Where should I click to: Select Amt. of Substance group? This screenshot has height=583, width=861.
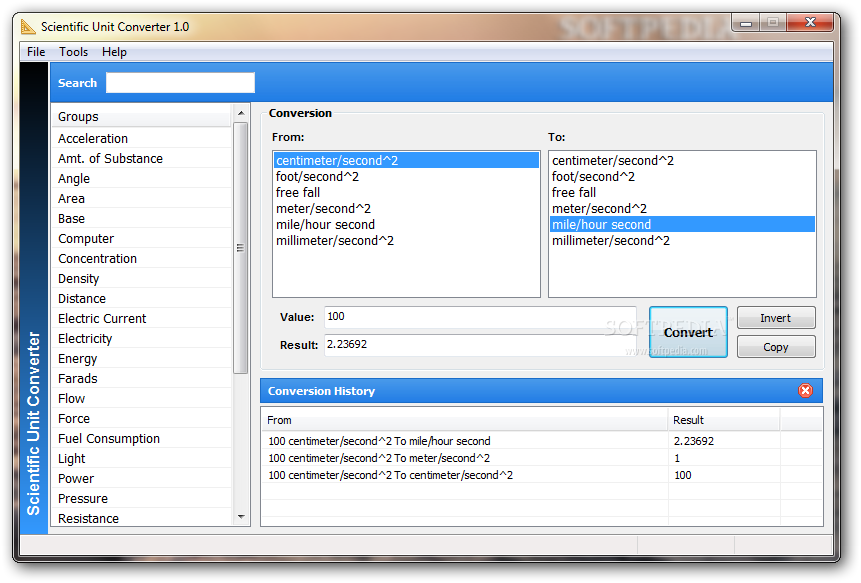pyautogui.click(x=142, y=159)
